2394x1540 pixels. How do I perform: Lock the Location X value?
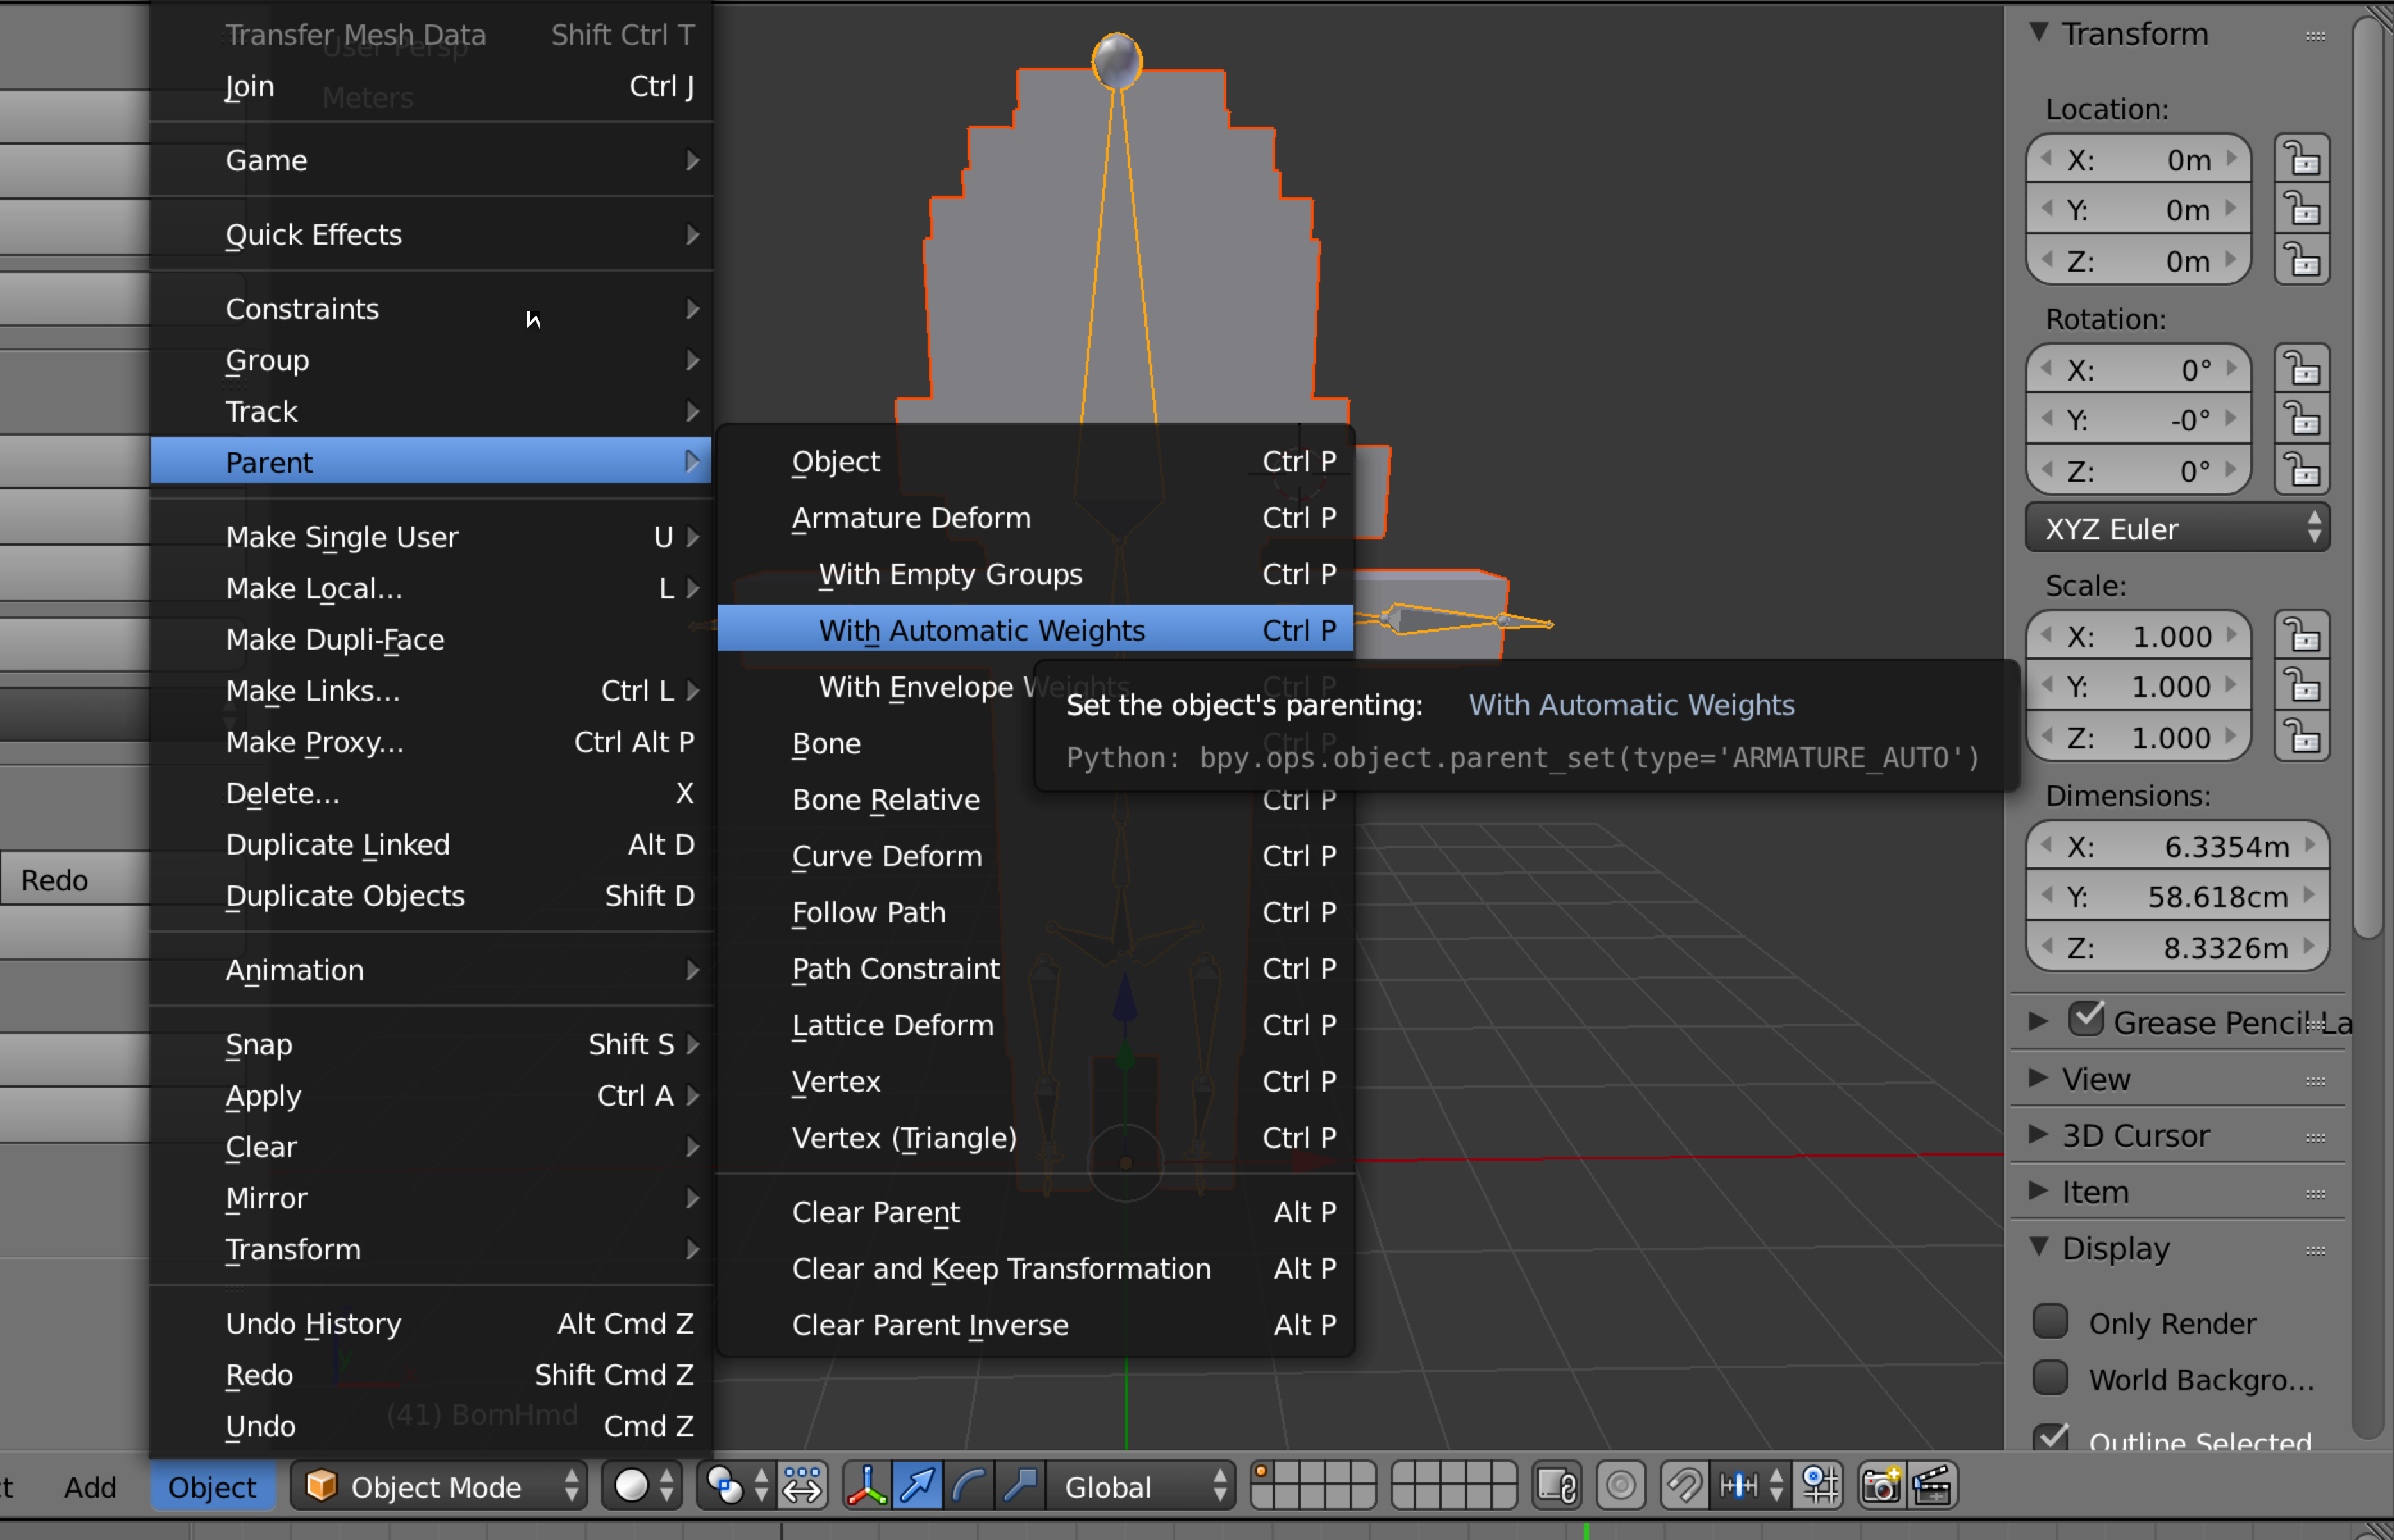pyautogui.click(x=2302, y=160)
